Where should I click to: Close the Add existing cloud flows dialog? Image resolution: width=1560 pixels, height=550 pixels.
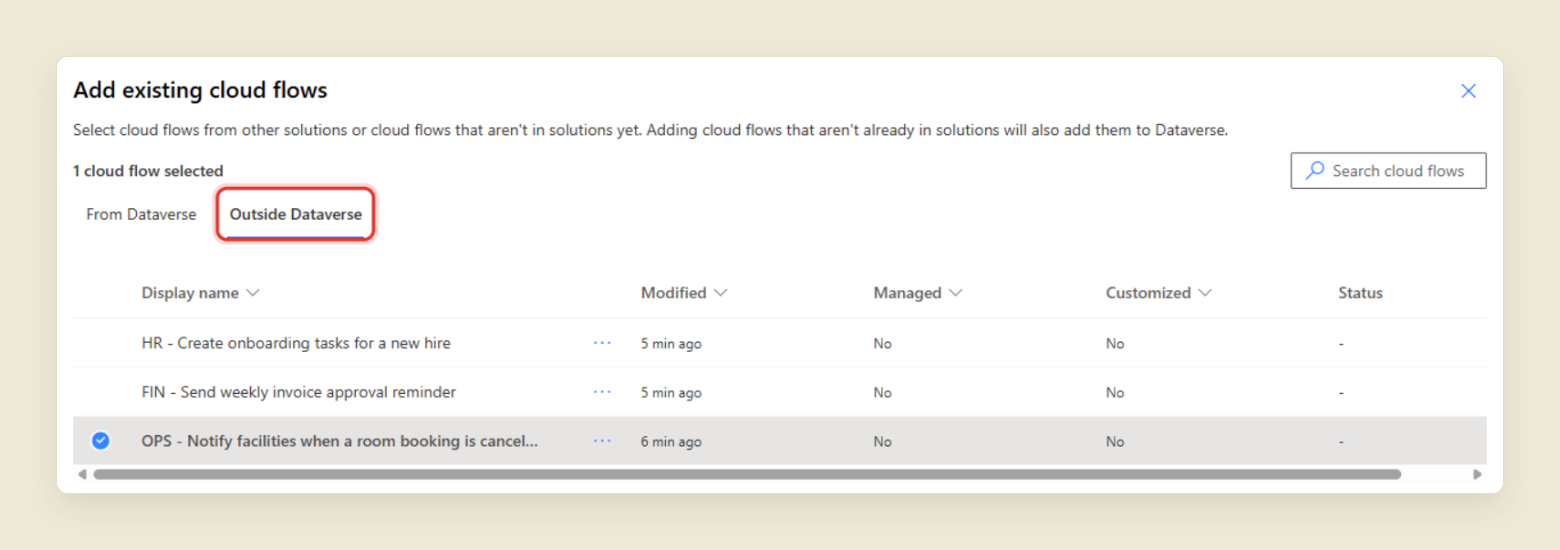point(1468,91)
